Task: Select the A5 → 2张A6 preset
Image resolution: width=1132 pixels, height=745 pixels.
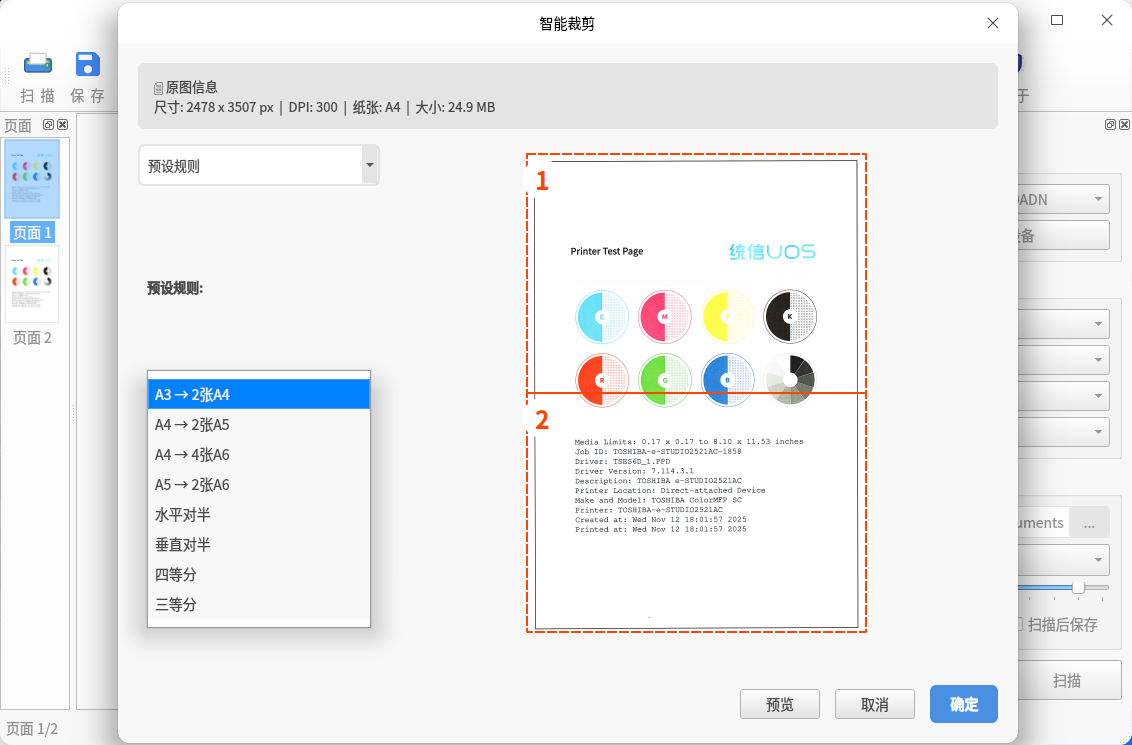Action: (258, 484)
